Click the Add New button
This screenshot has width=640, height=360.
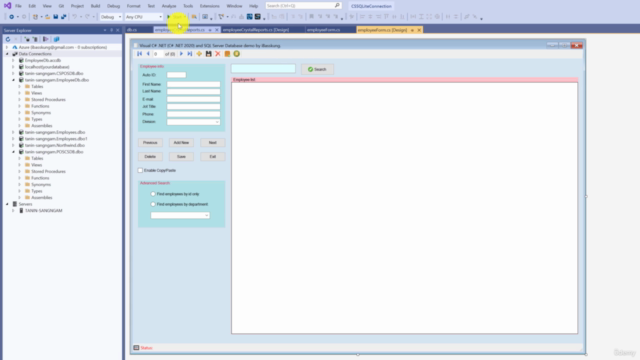(x=181, y=142)
